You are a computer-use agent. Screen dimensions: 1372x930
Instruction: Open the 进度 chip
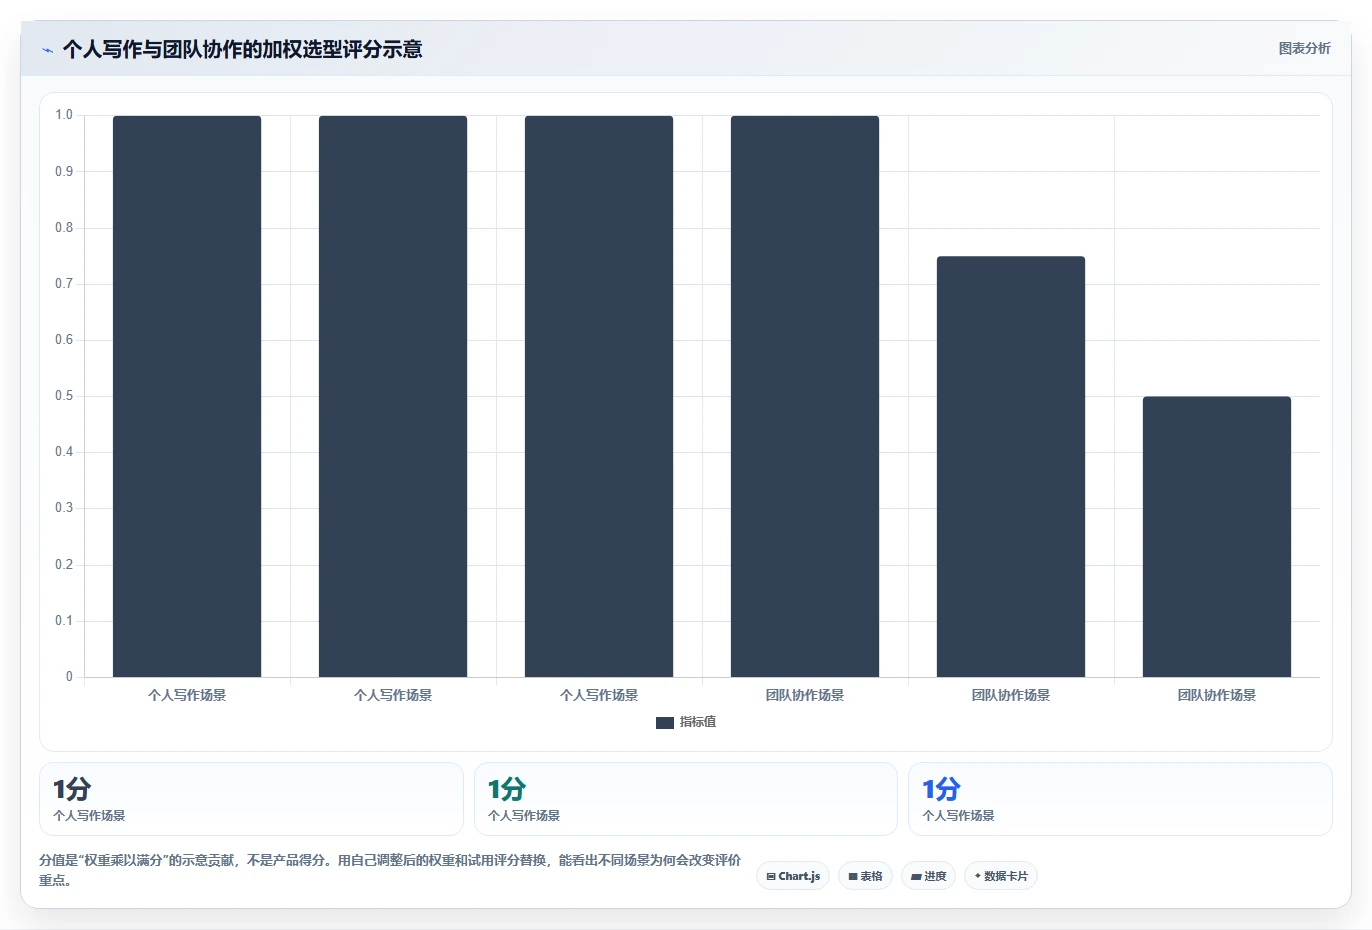pyautogui.click(x=928, y=876)
